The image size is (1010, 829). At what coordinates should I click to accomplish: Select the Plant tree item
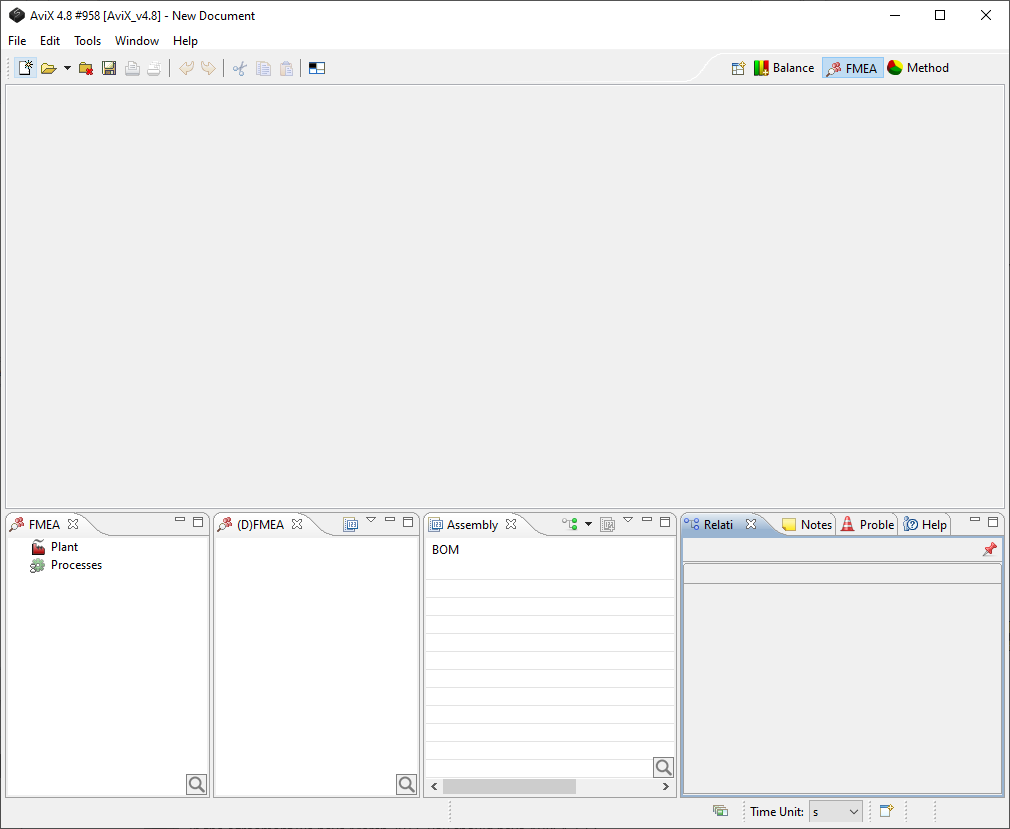[64, 547]
